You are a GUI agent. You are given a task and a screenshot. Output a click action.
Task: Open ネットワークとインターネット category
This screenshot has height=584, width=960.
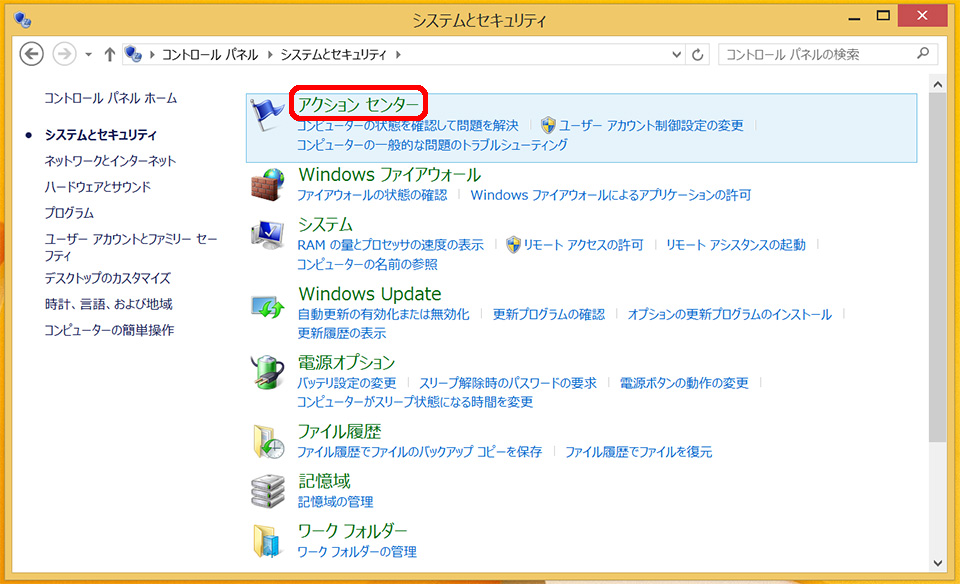click(110, 161)
